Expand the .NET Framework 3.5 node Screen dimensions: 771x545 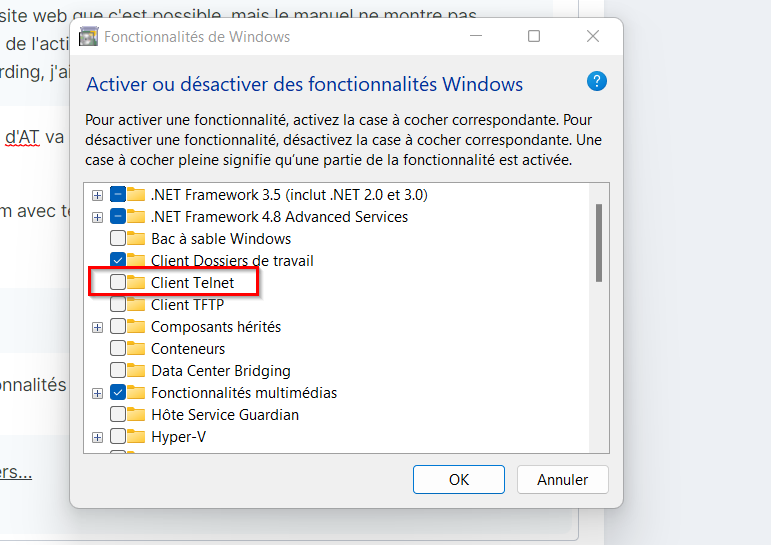97,195
